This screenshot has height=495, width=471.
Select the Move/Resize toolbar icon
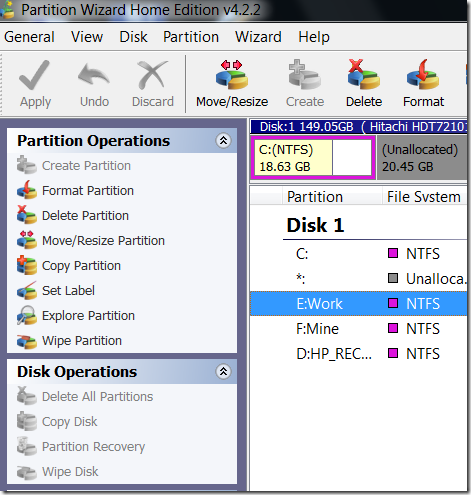[232, 75]
